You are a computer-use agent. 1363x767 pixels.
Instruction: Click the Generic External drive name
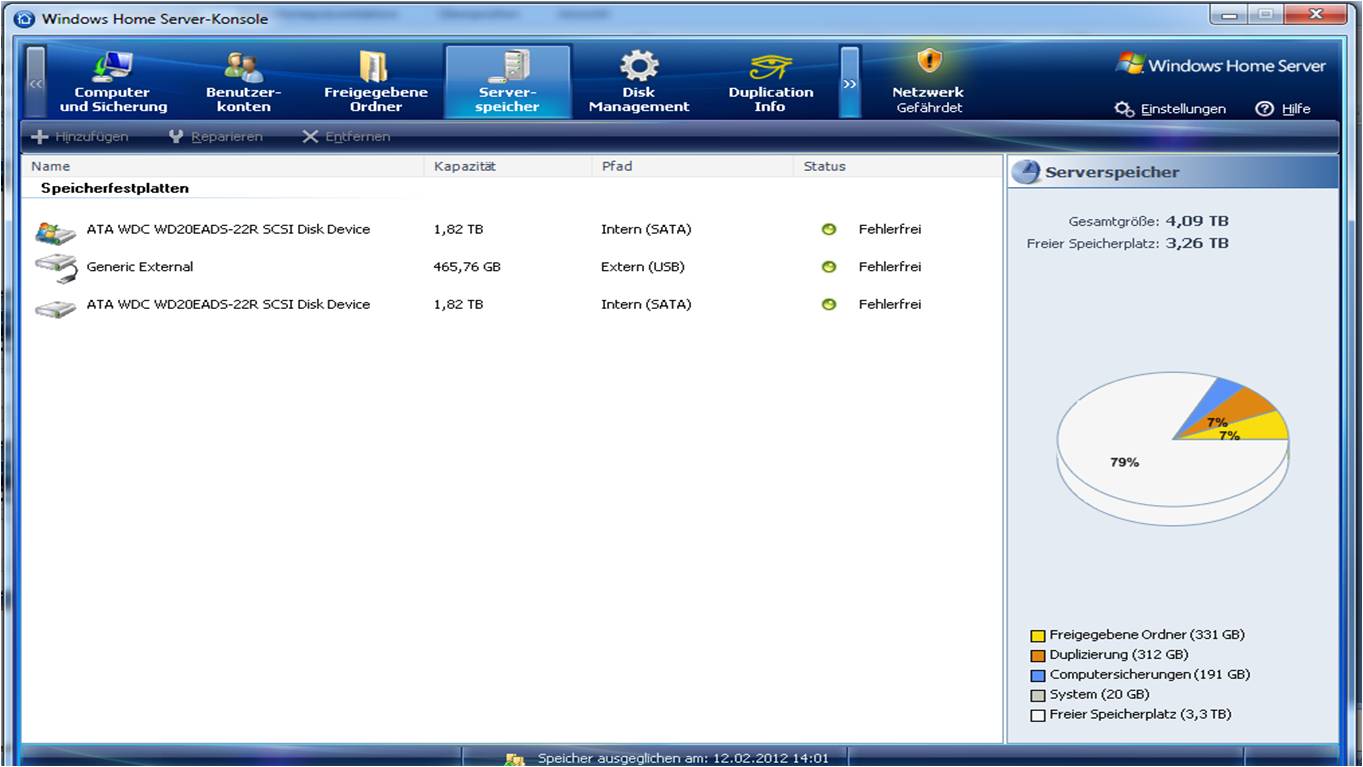tap(140, 267)
